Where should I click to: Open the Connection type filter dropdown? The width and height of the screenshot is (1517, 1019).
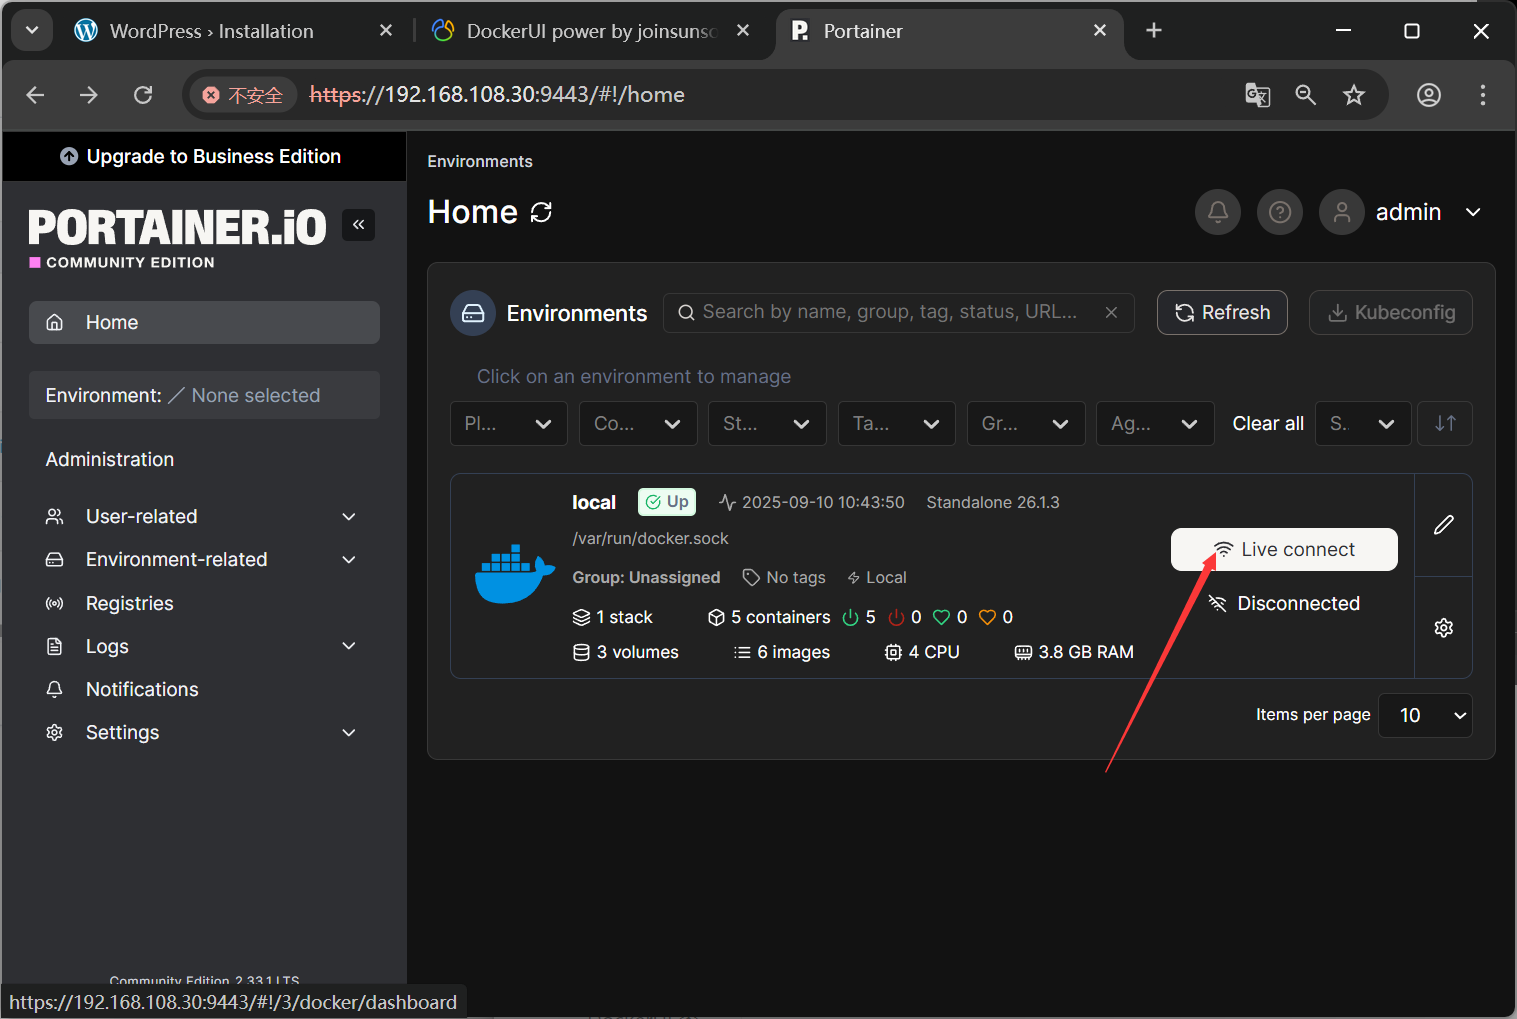pyautogui.click(x=638, y=423)
